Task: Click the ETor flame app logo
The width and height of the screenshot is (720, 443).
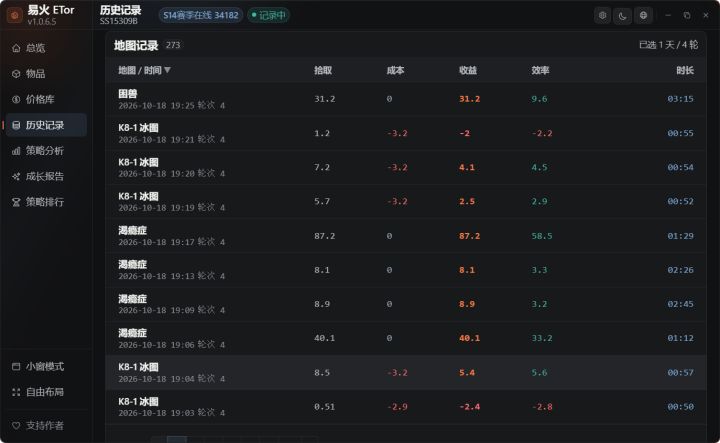Action: click(15, 15)
